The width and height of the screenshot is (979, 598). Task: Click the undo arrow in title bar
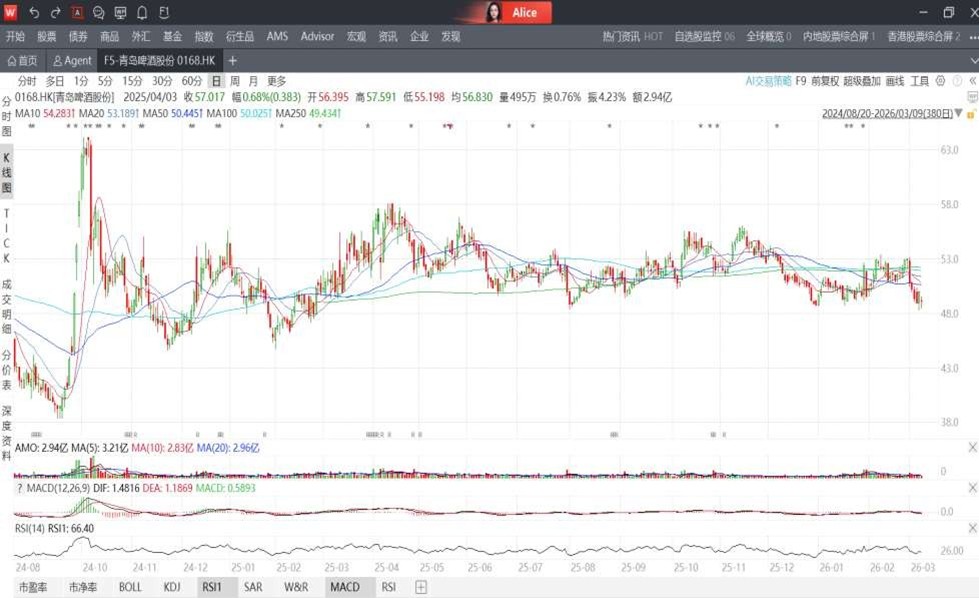[x=34, y=13]
